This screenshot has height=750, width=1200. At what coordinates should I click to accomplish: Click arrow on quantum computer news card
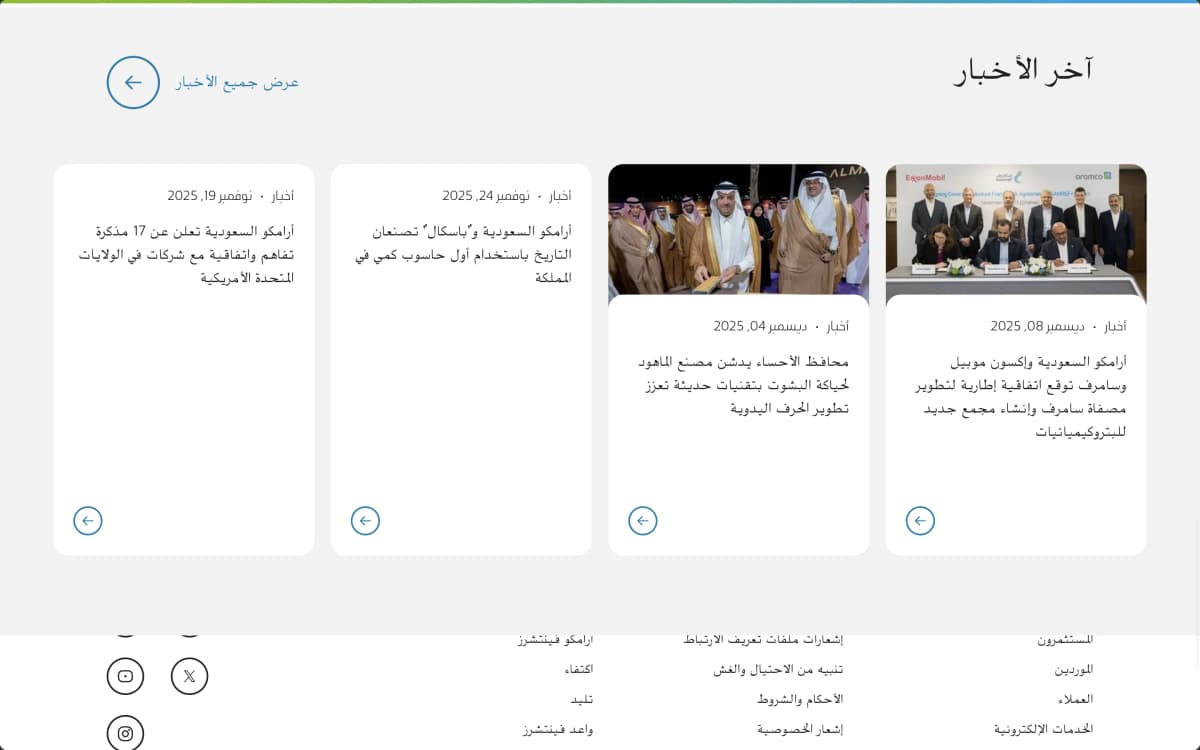pos(365,521)
